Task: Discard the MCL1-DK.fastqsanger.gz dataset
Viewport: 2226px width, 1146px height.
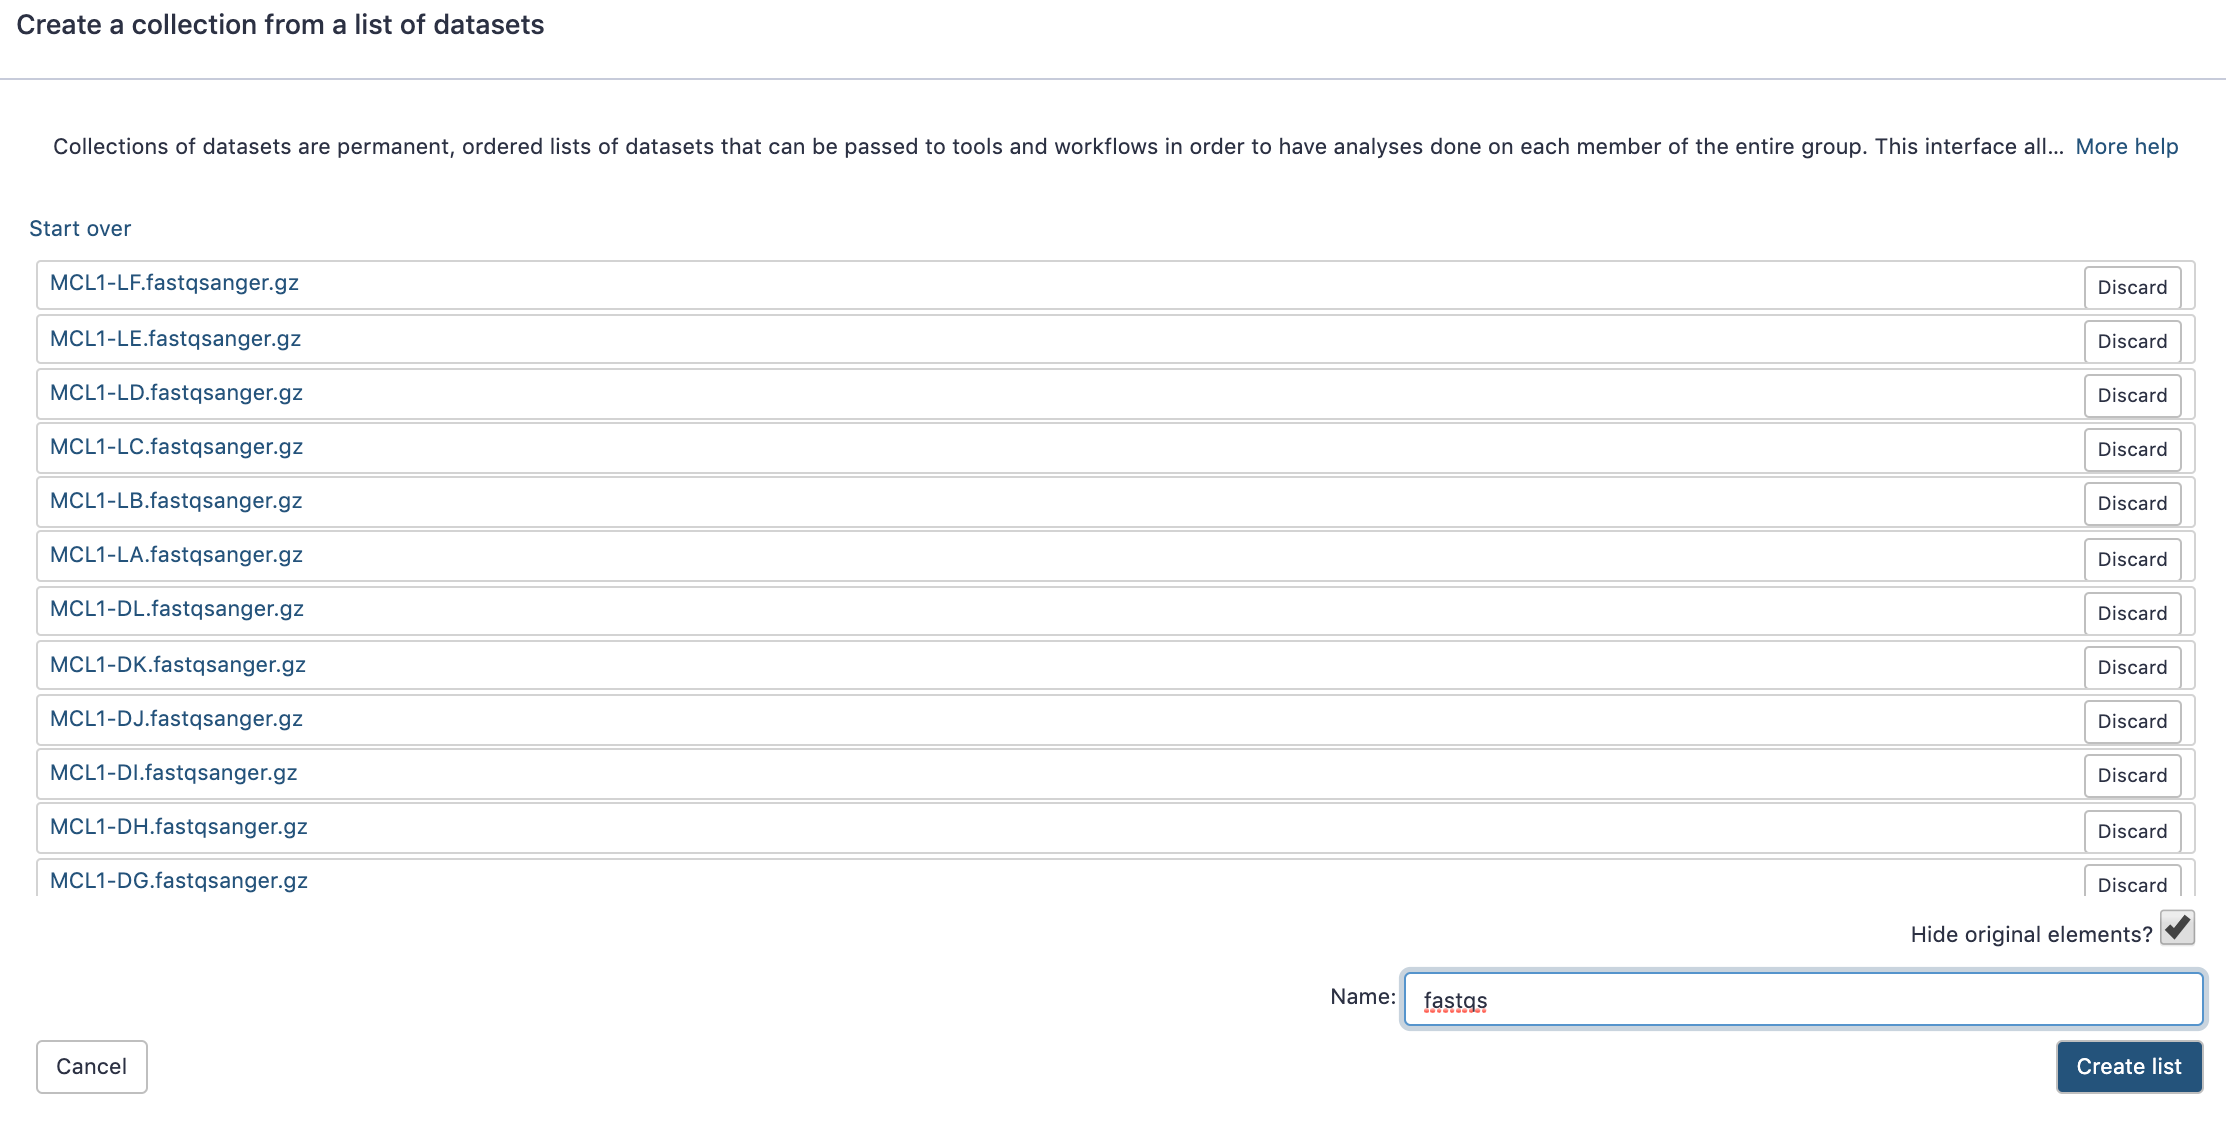Action: pyautogui.click(x=2132, y=668)
